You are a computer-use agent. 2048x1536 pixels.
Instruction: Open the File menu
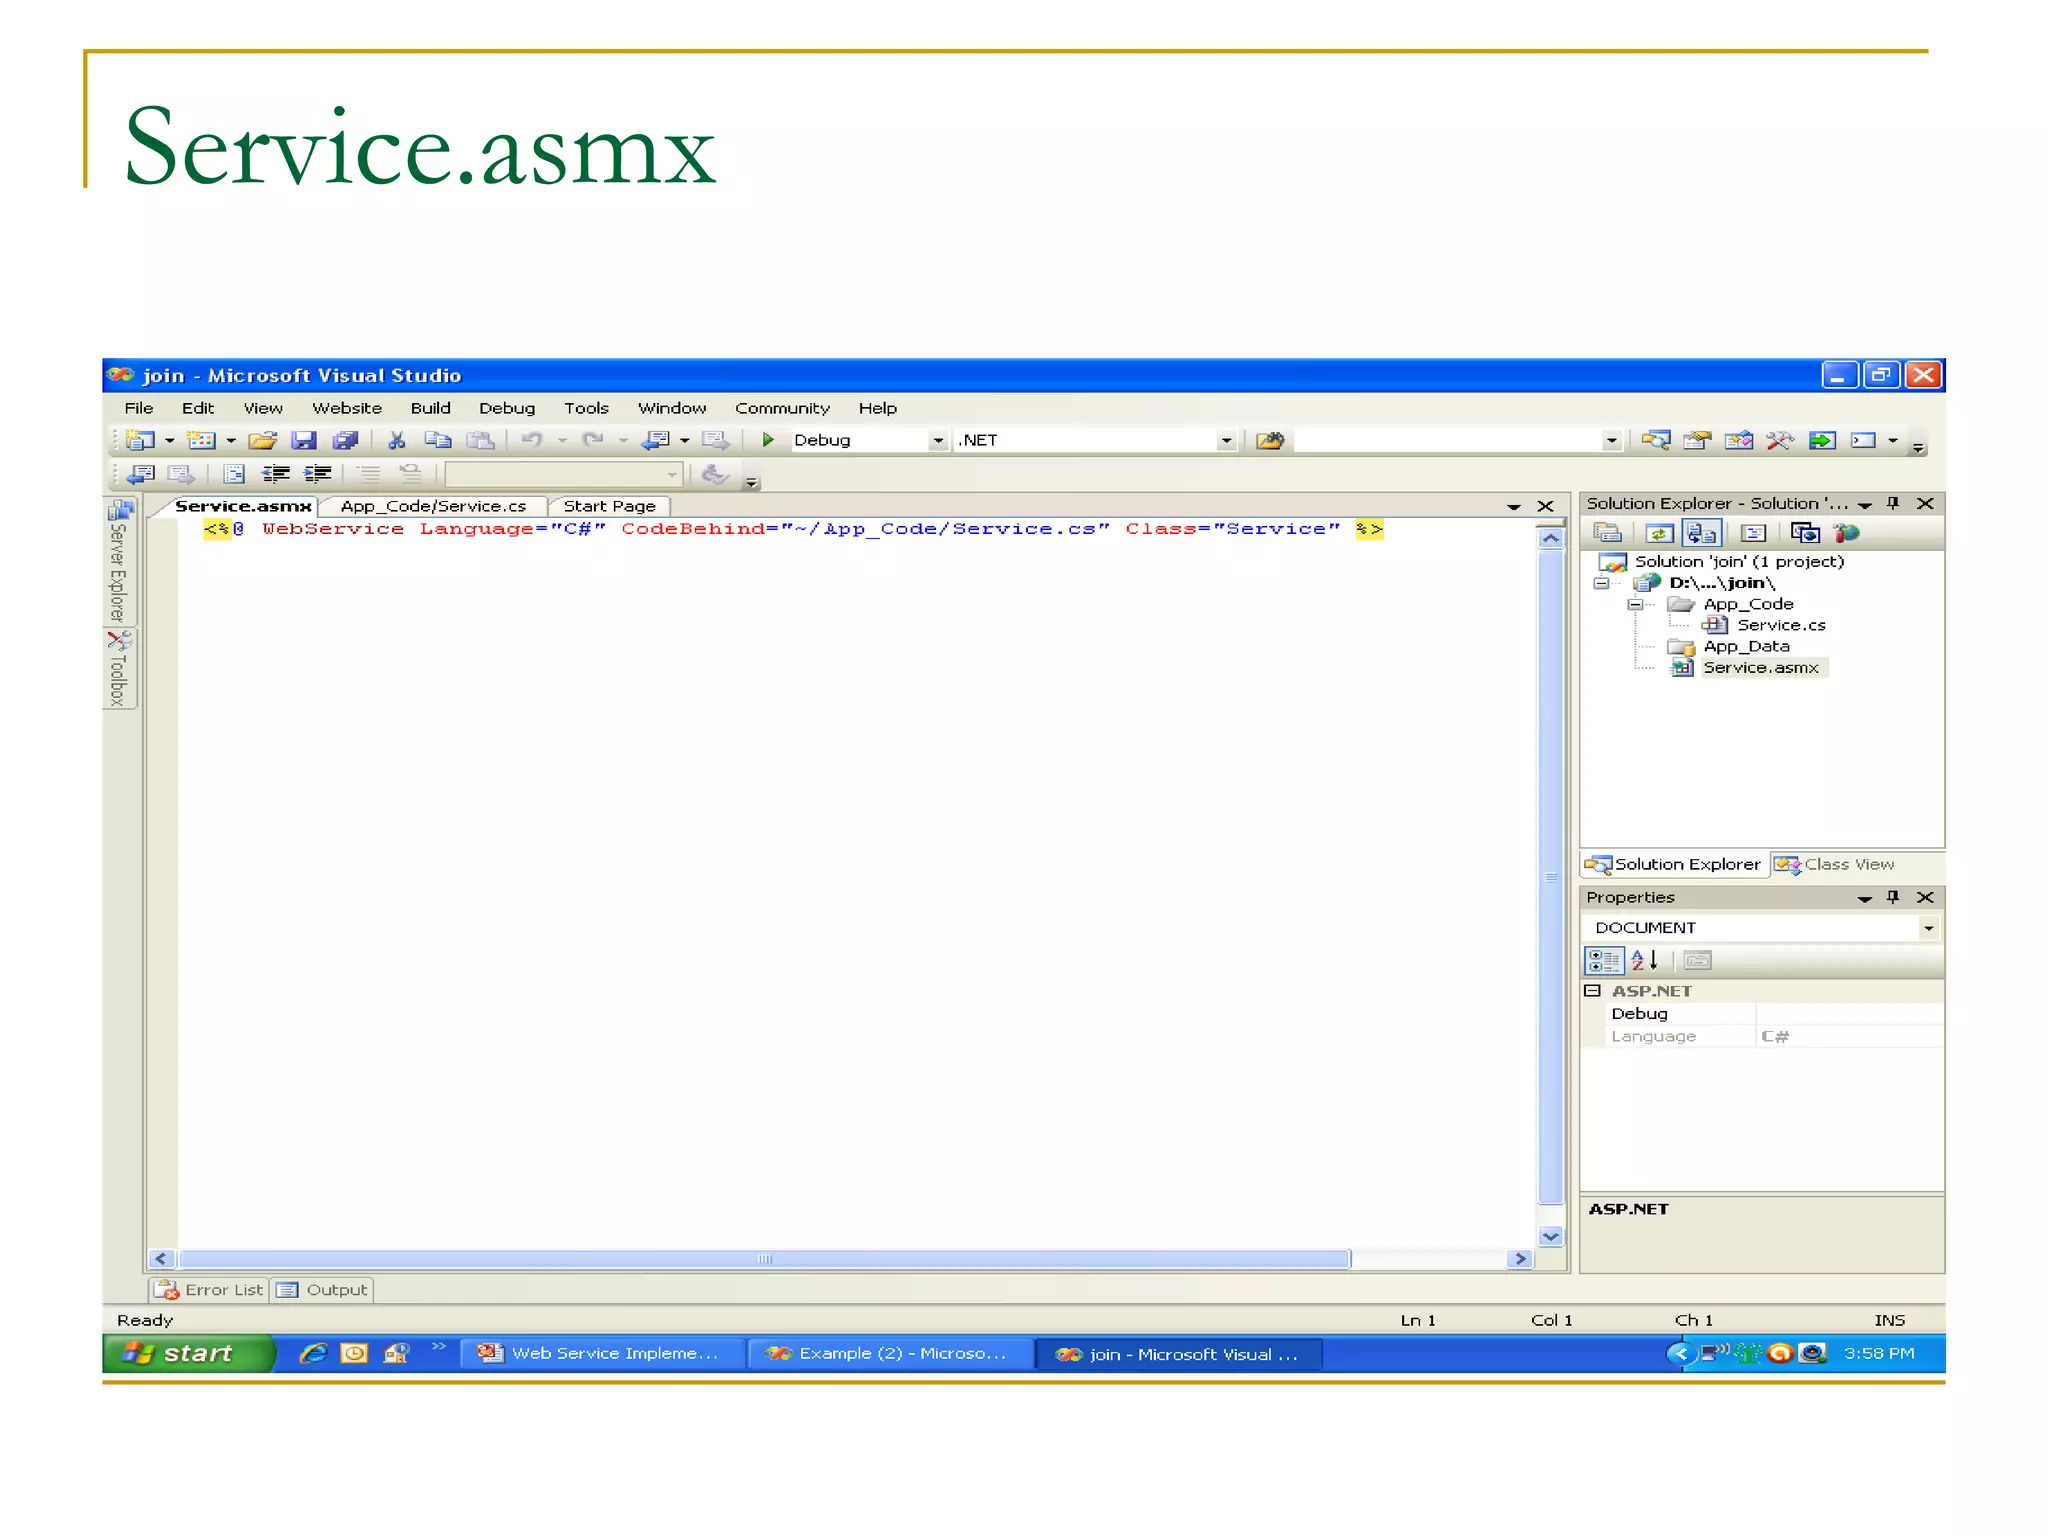[139, 408]
